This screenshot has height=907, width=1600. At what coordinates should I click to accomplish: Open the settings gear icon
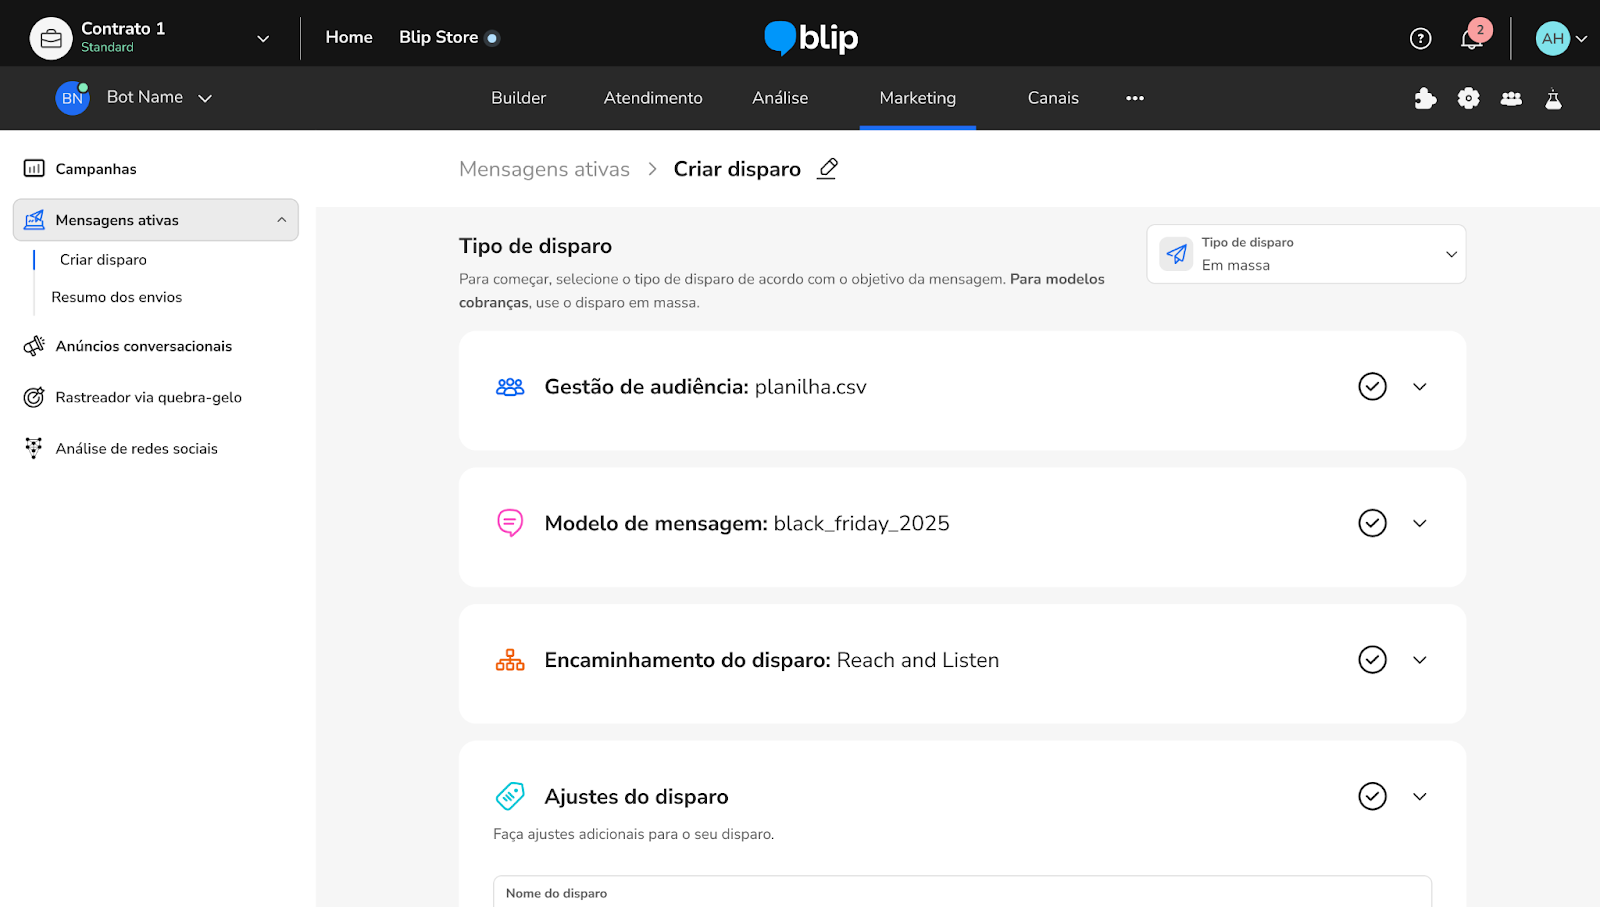tap(1468, 98)
